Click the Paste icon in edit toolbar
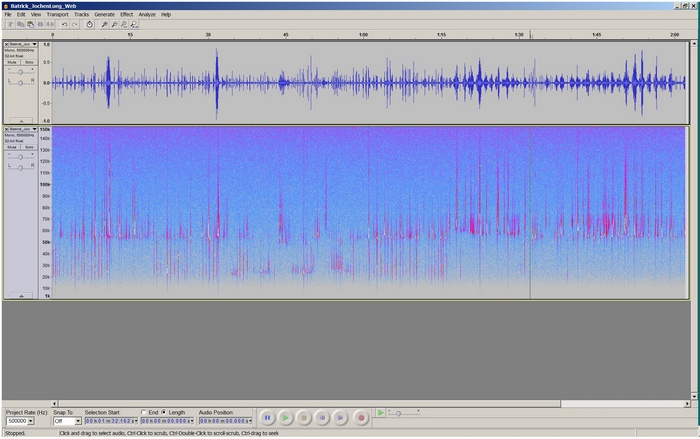The height and width of the screenshot is (439, 700). [x=30, y=25]
